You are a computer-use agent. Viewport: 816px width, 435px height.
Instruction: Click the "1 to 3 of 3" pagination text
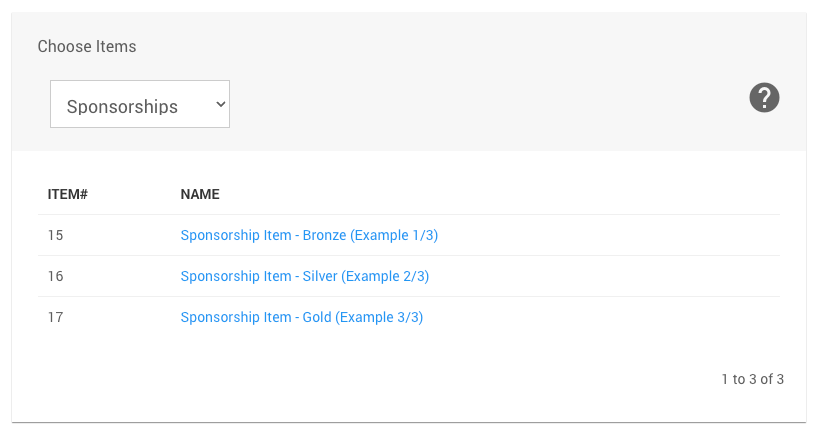(x=752, y=380)
